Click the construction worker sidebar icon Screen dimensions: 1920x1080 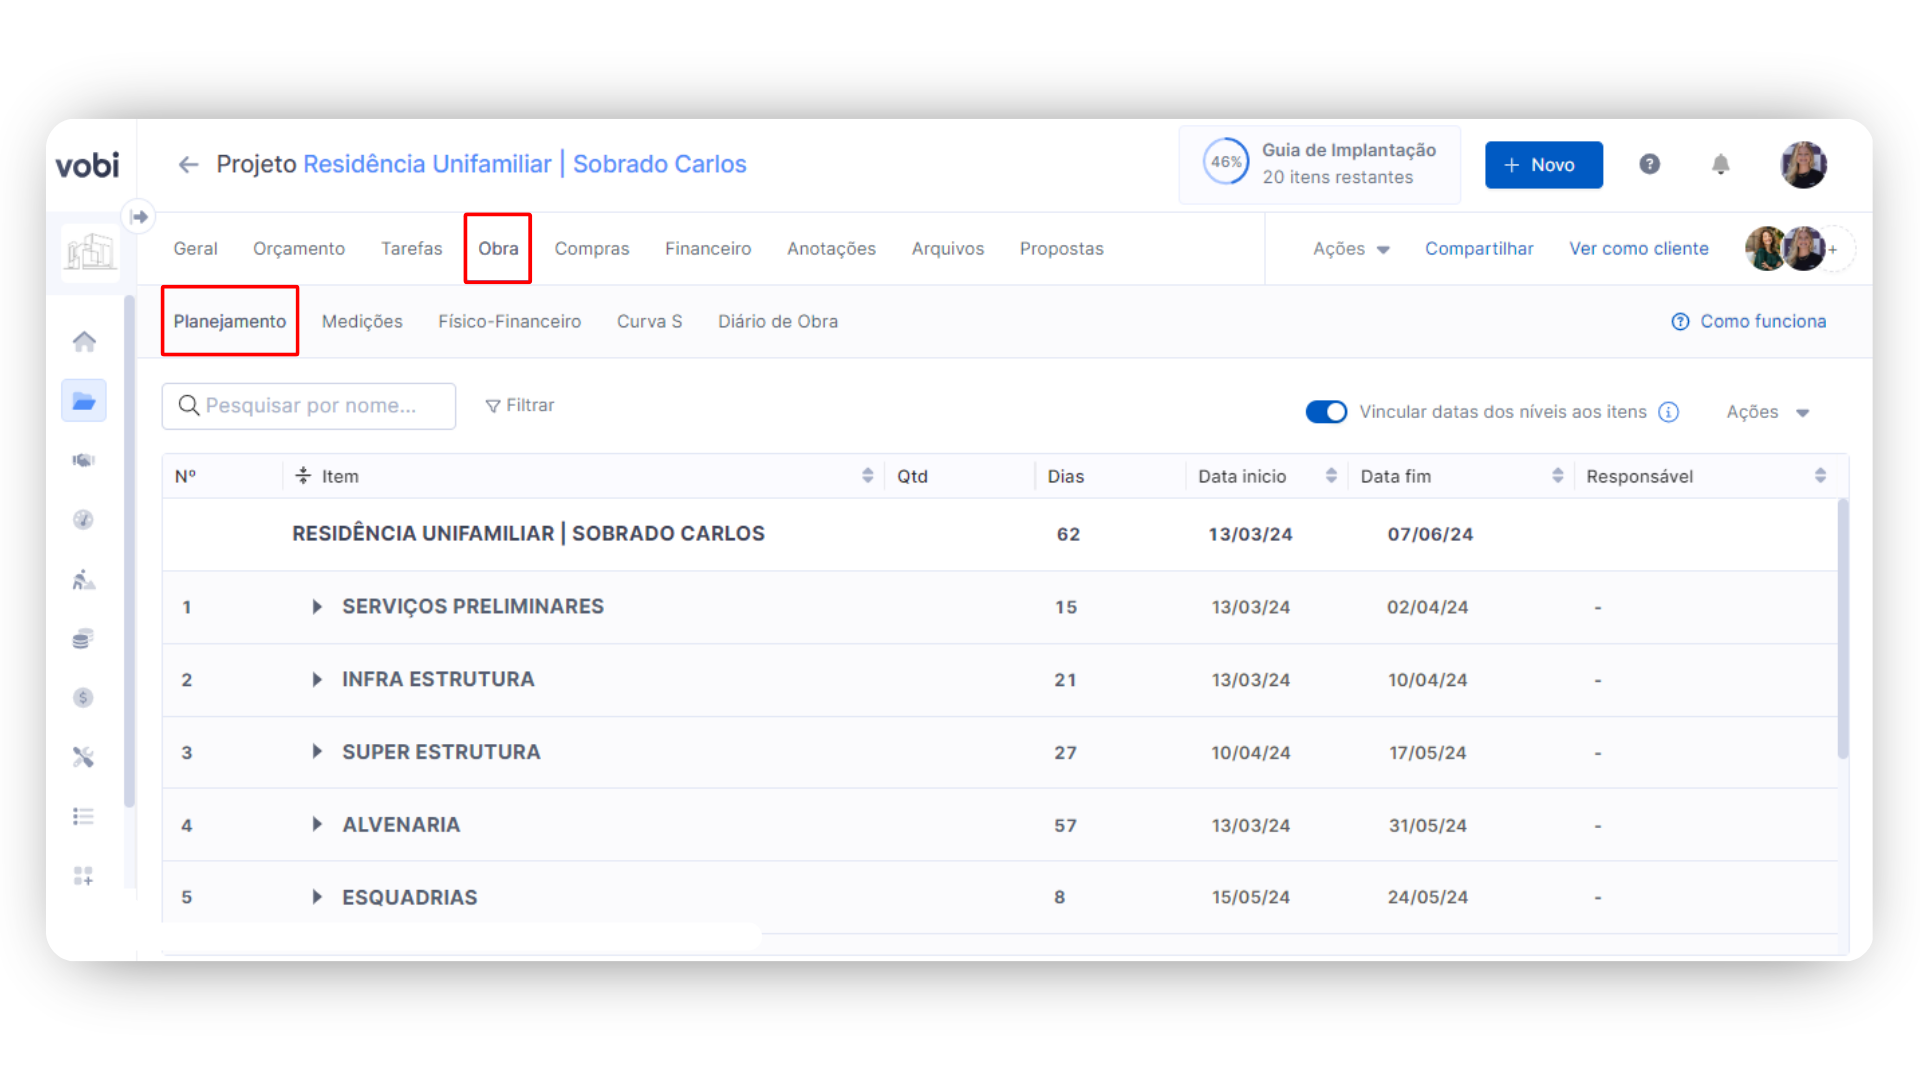(x=84, y=579)
